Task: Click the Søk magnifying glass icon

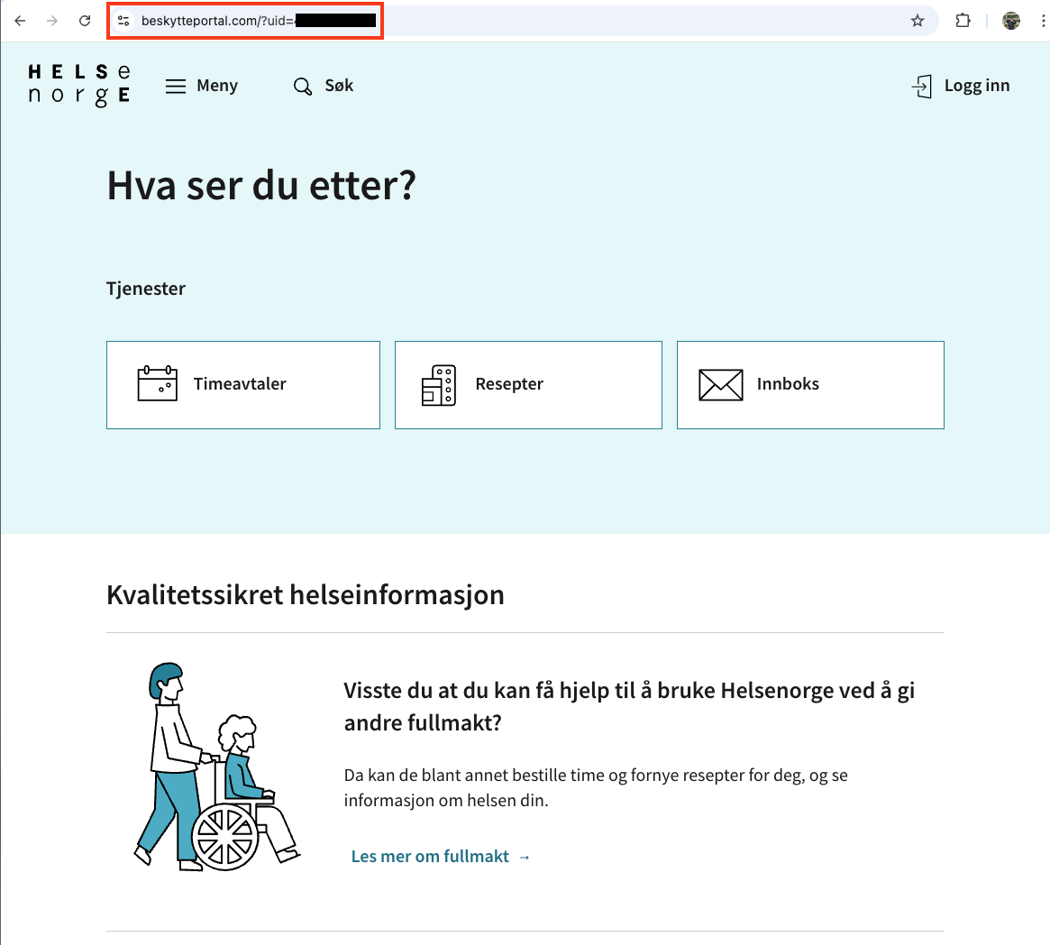Action: click(x=302, y=87)
